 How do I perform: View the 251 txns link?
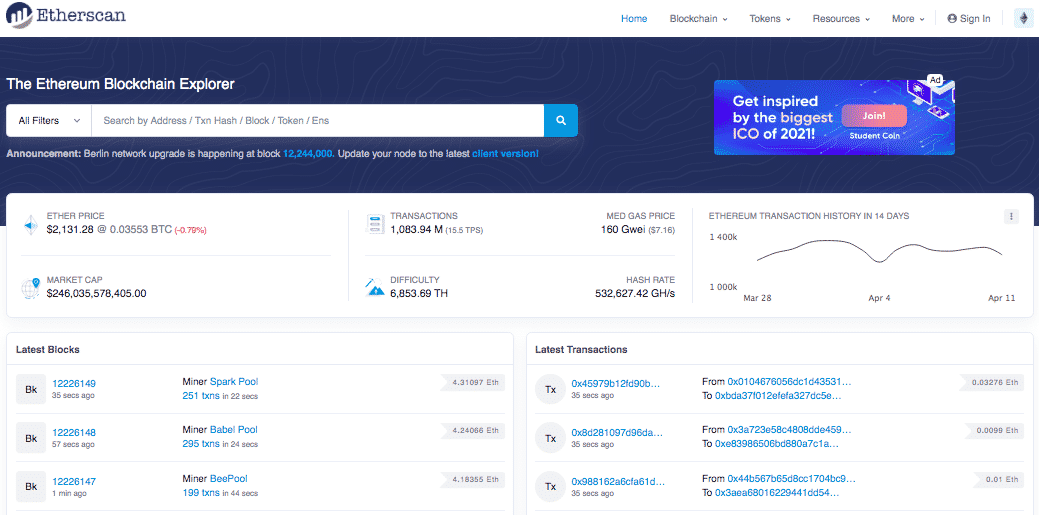[x=201, y=396]
